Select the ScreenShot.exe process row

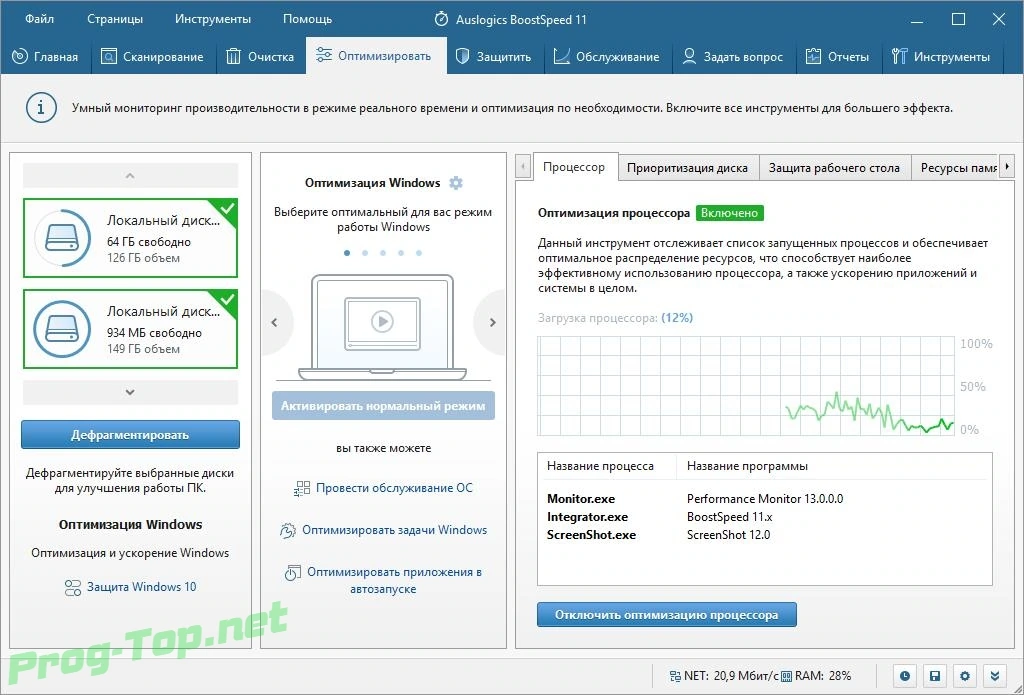point(765,535)
